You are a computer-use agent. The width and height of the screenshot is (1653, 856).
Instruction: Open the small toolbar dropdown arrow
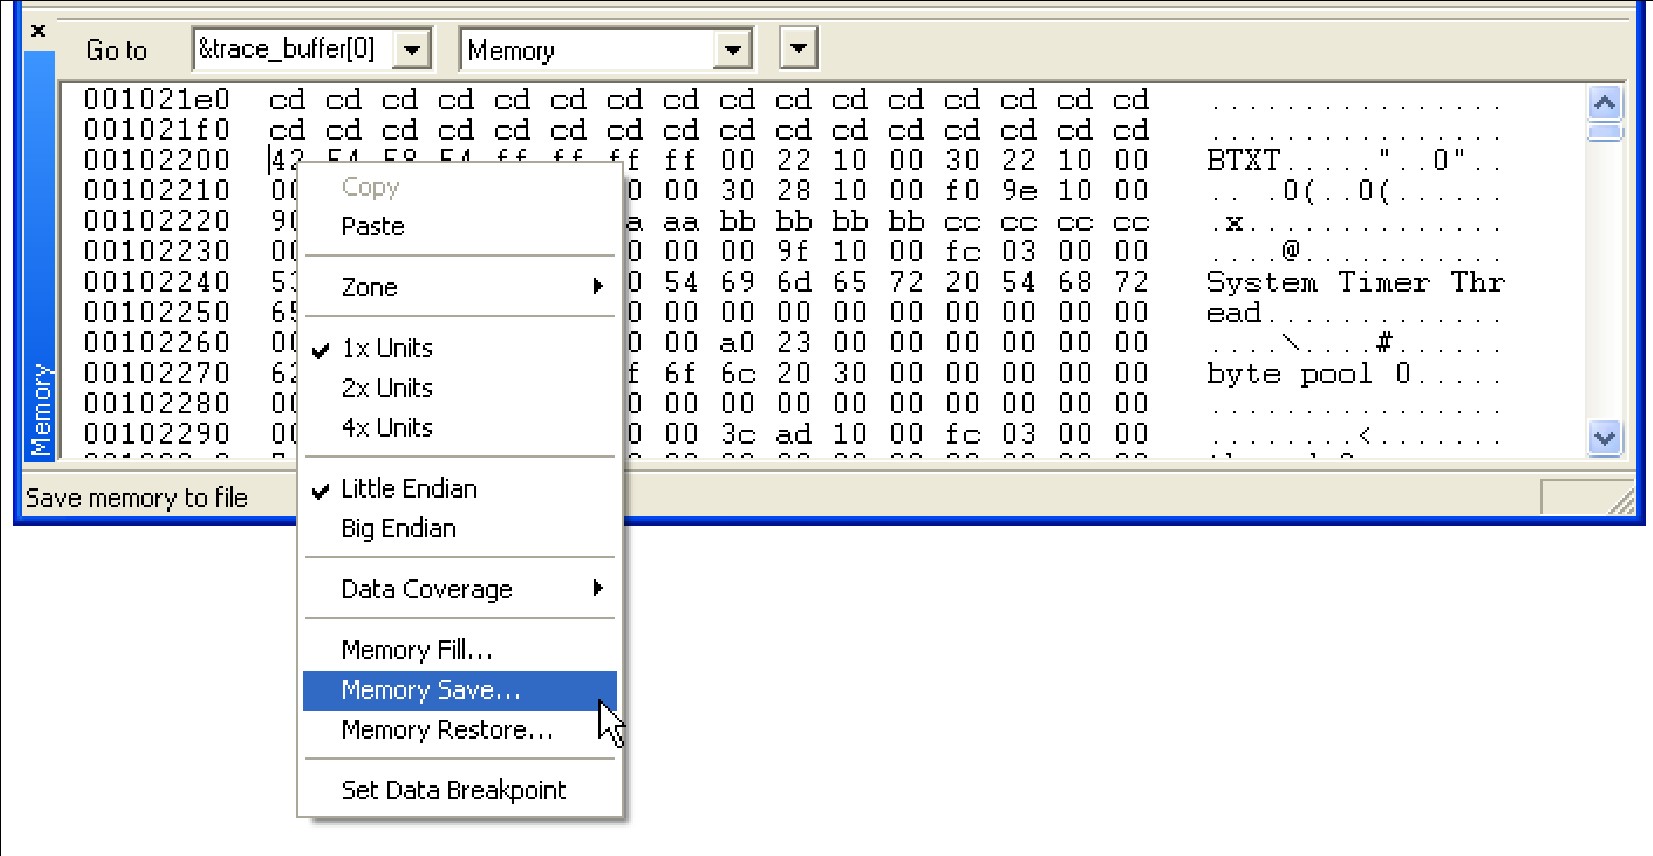(x=798, y=48)
